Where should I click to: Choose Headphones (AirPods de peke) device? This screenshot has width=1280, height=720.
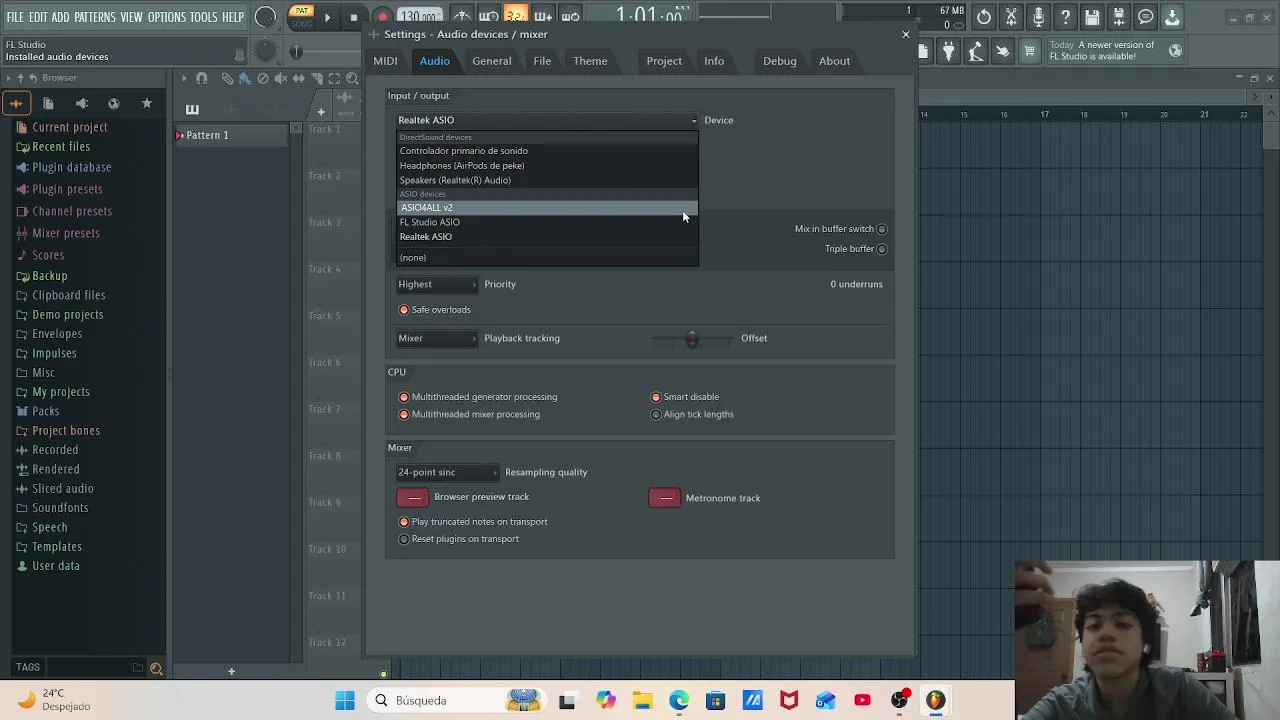547,165
